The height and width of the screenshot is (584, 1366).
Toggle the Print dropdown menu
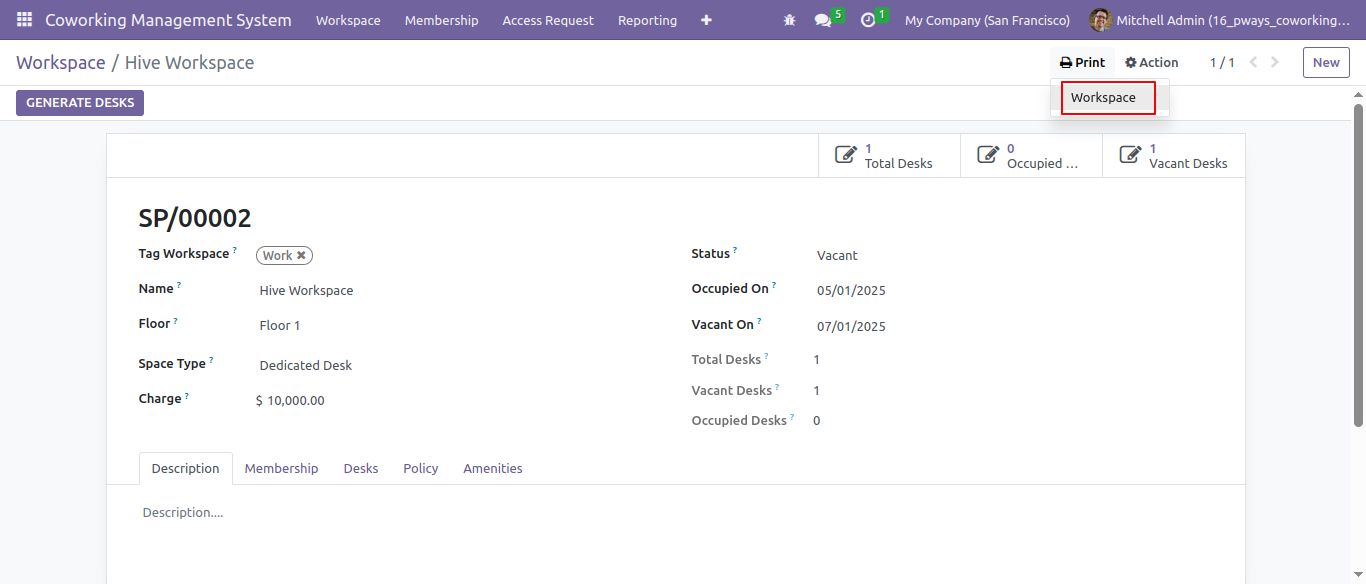tap(1083, 62)
